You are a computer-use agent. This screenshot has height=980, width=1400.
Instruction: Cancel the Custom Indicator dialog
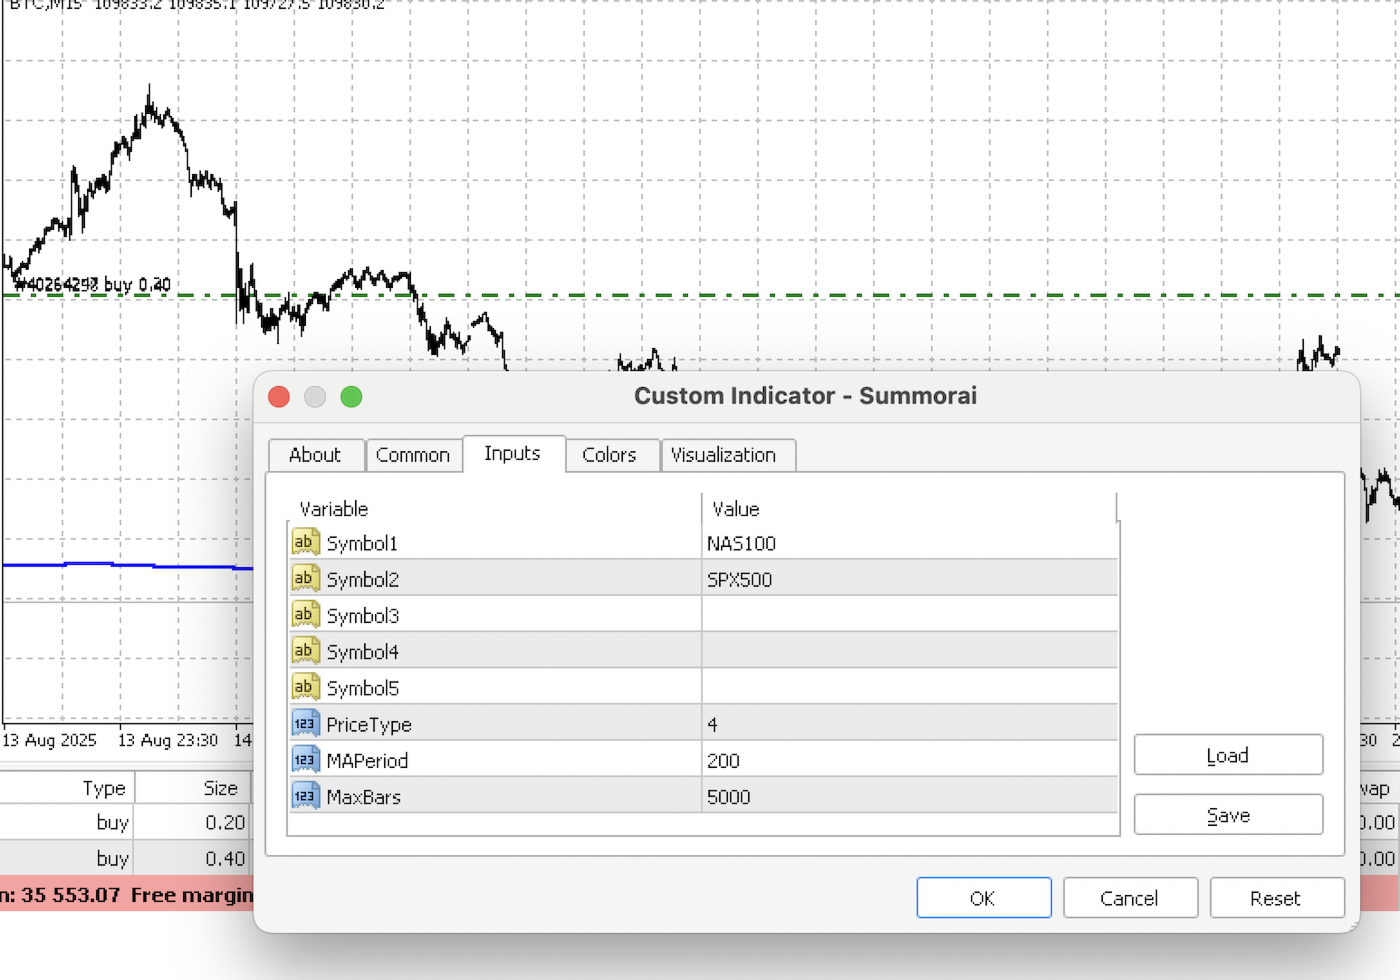point(1130,898)
